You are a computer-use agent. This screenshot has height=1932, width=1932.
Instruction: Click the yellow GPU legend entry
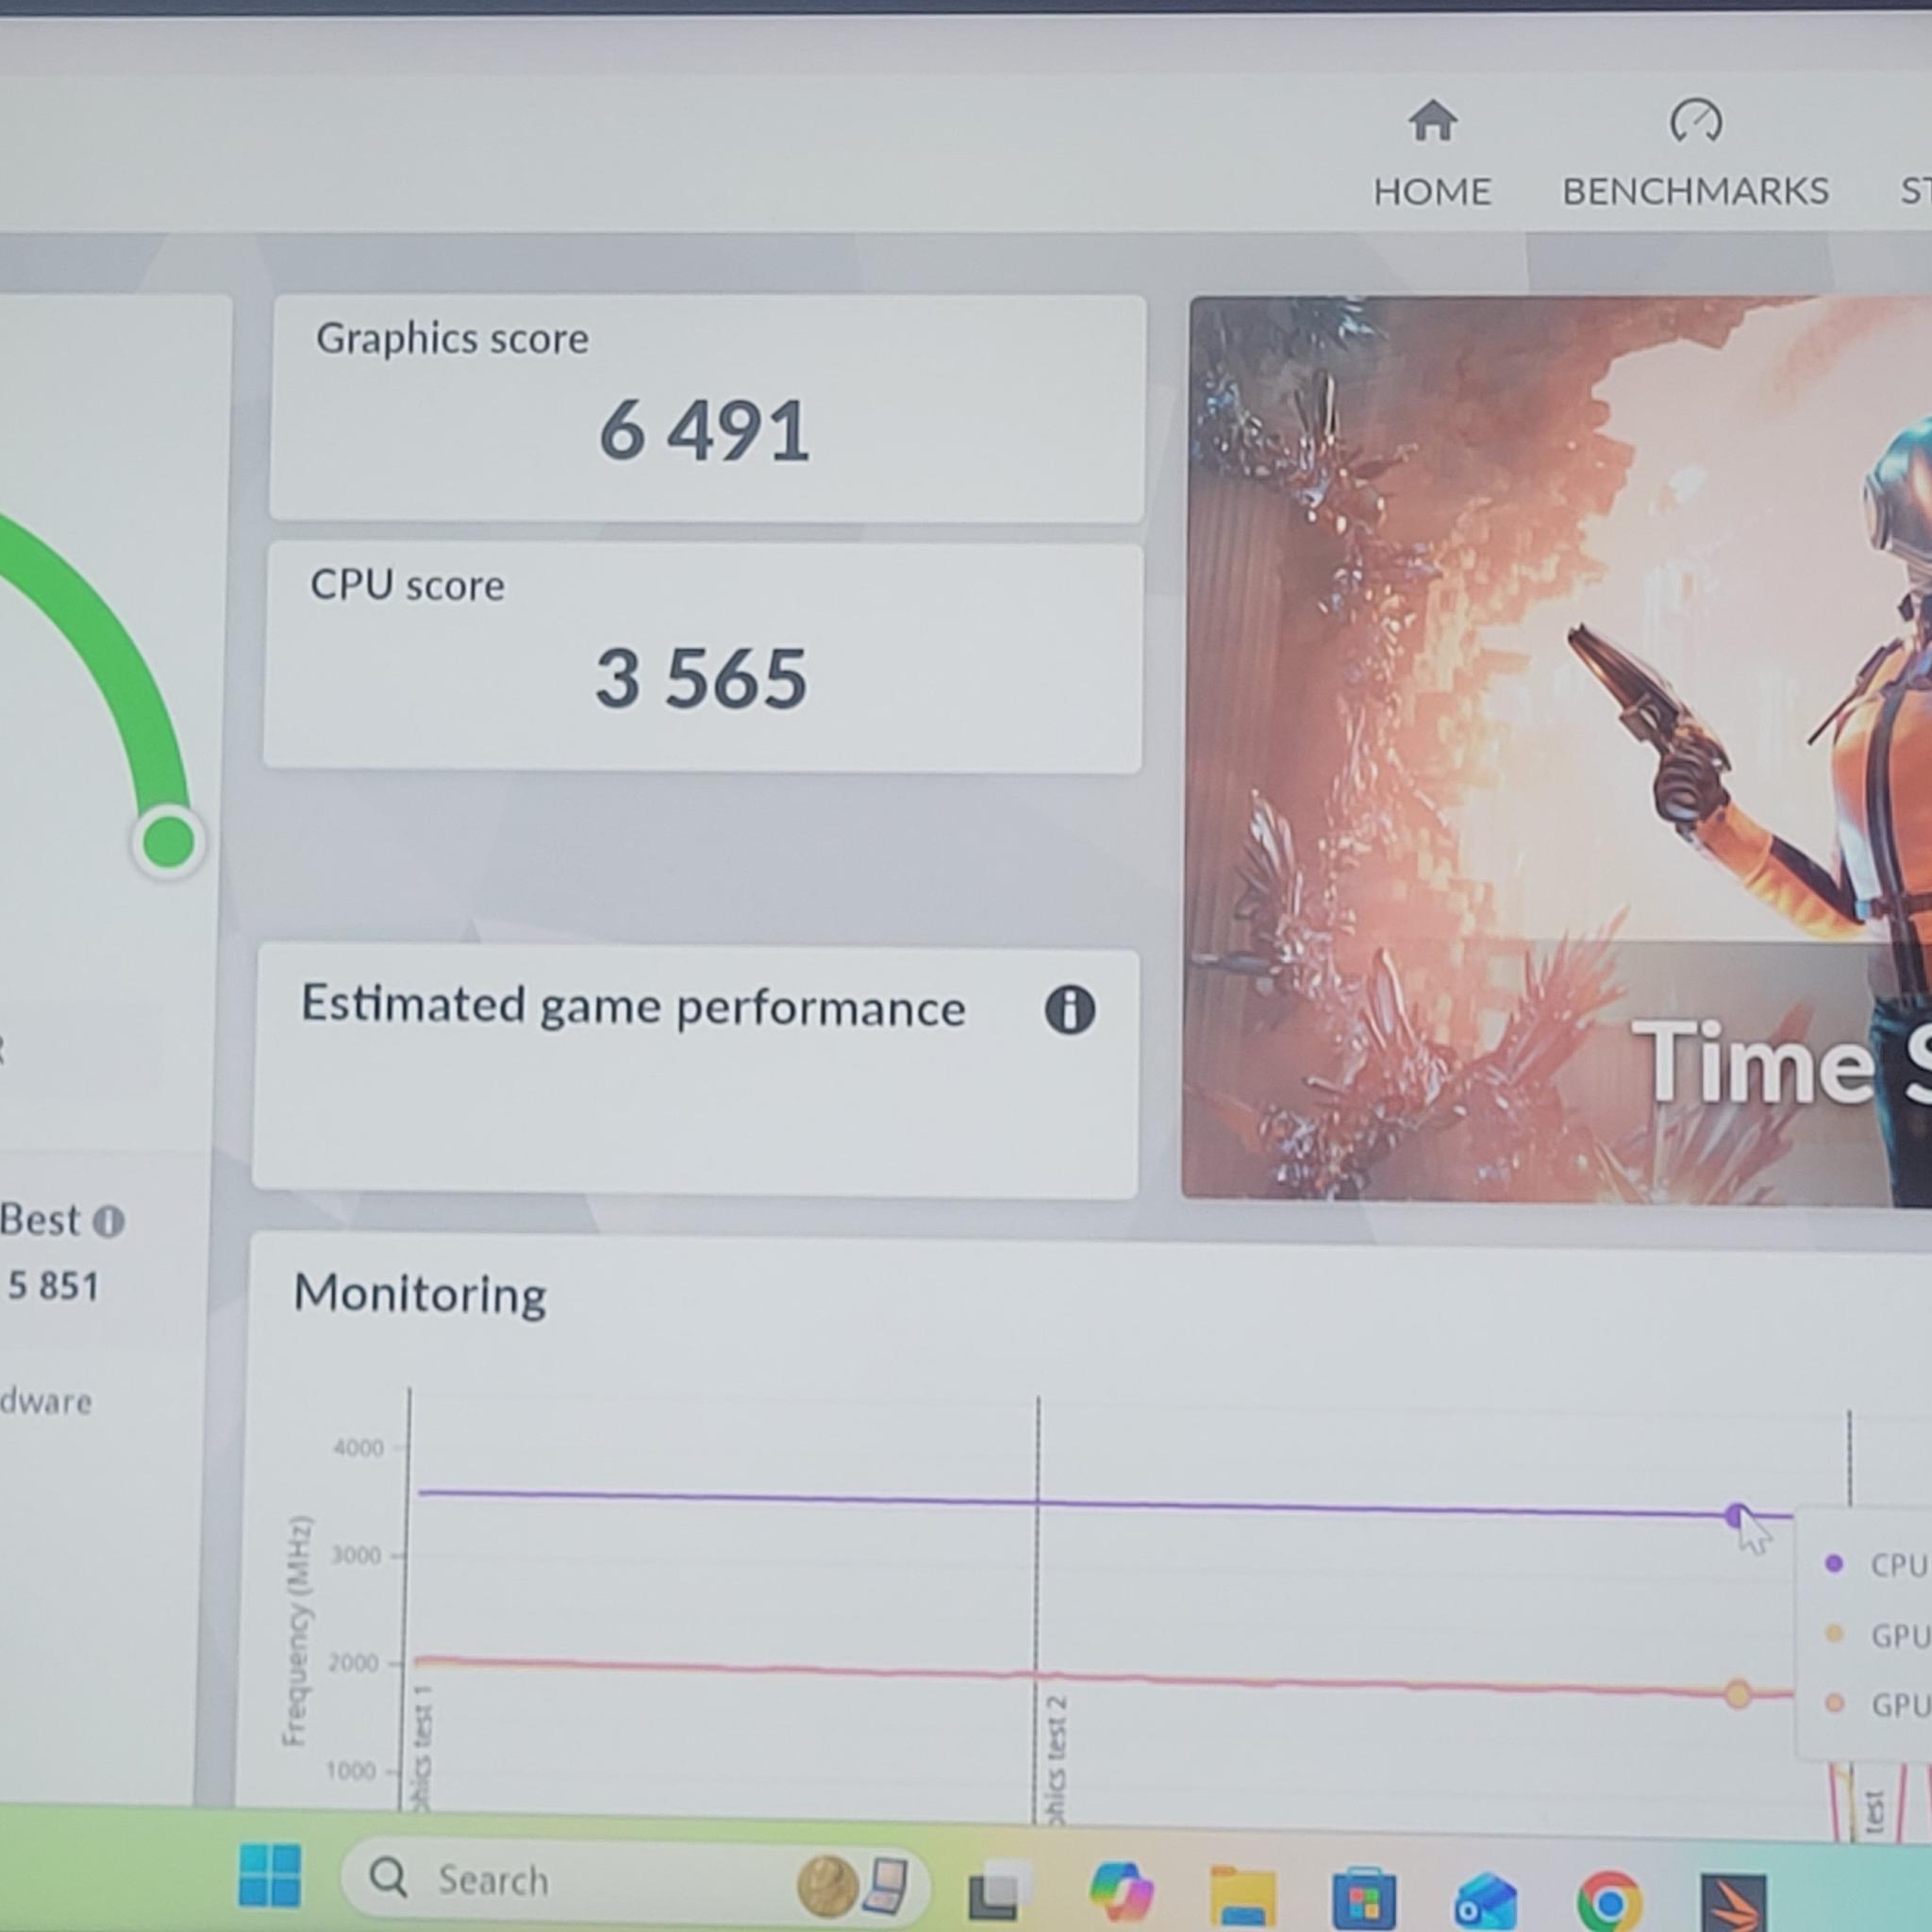(x=1877, y=1635)
